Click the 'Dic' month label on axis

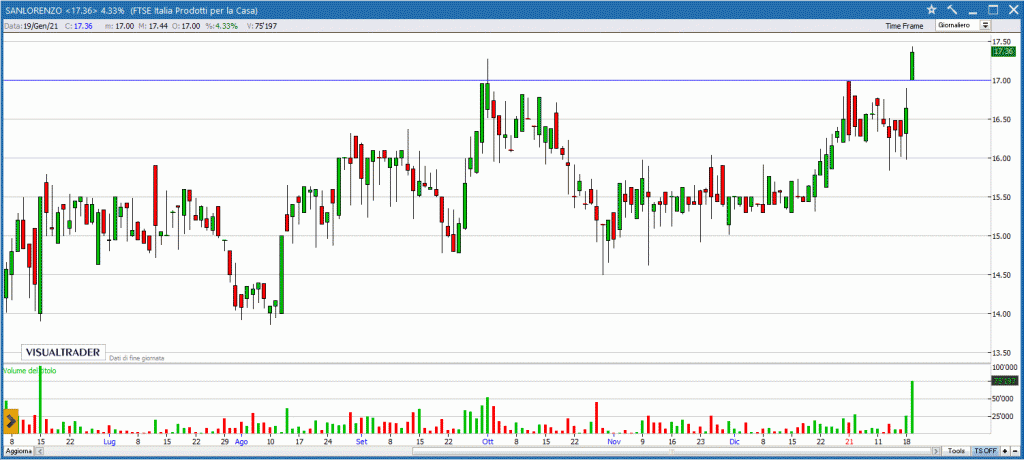(735, 442)
